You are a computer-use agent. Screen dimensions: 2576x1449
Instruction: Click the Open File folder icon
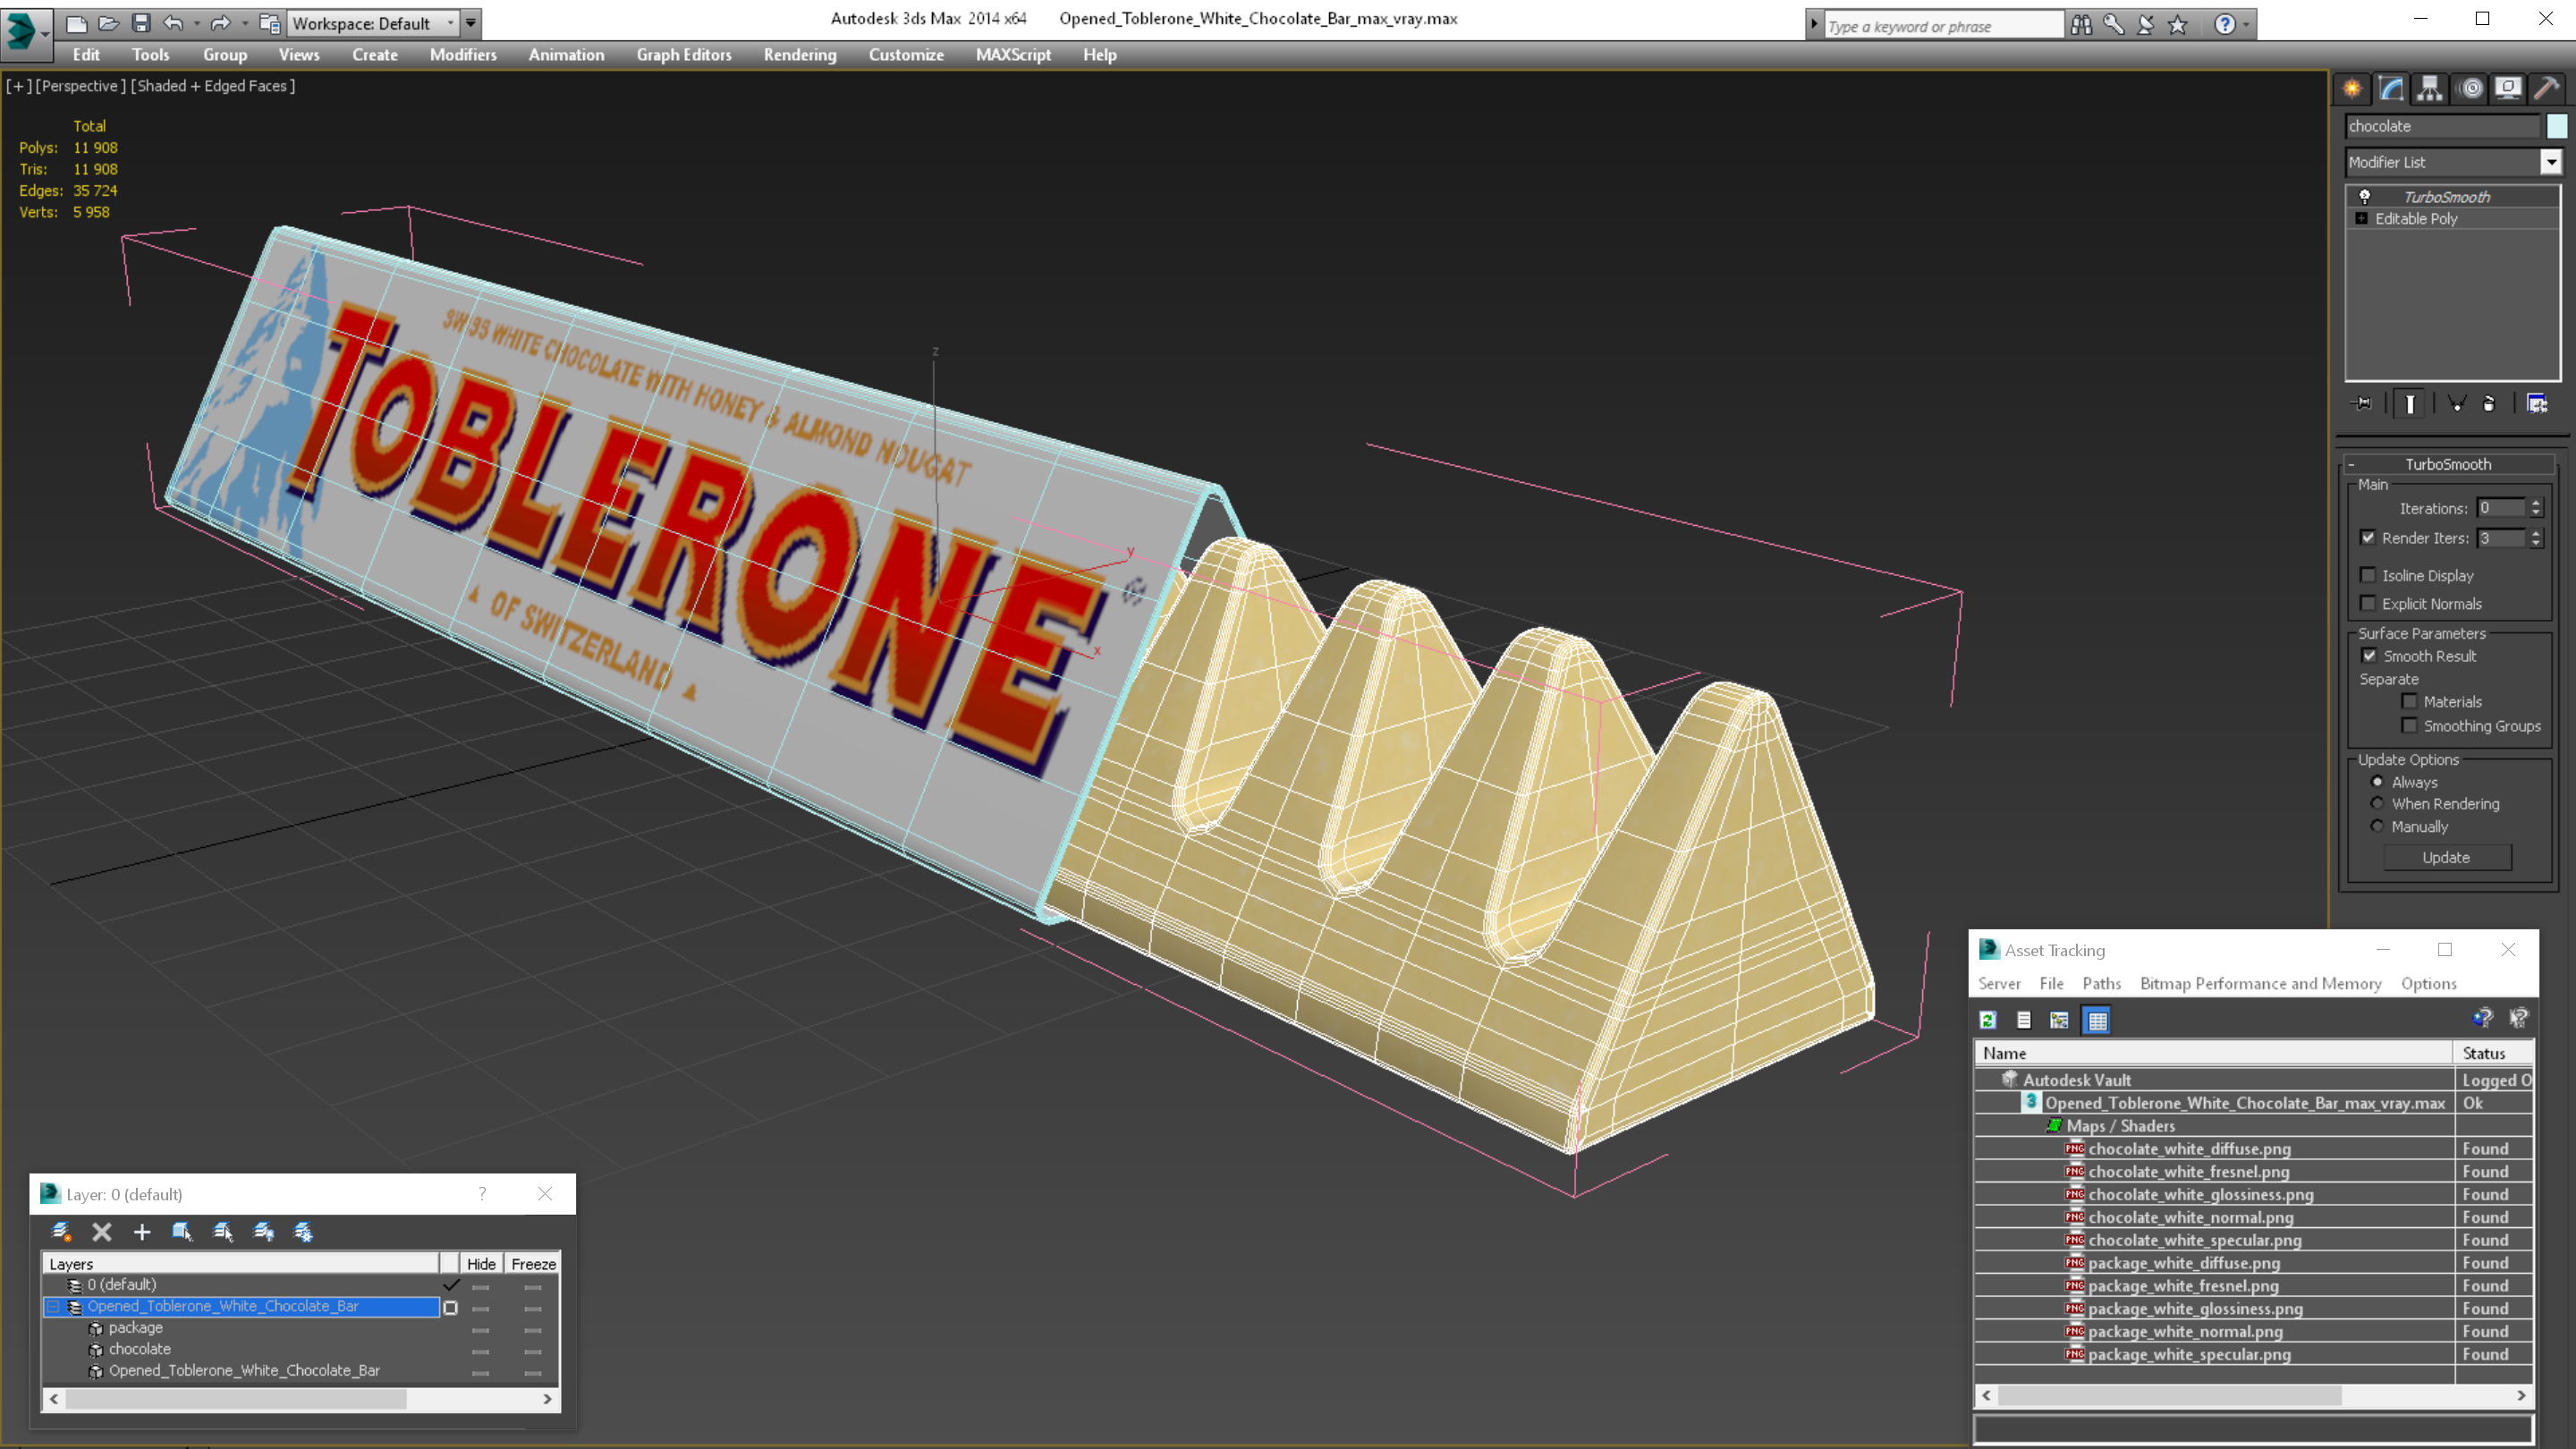tap(109, 23)
